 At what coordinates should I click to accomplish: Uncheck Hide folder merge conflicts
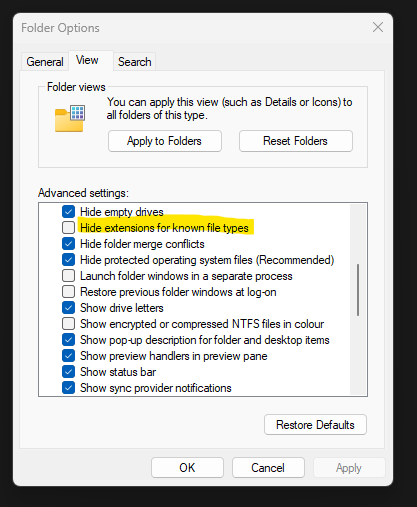[x=68, y=244]
